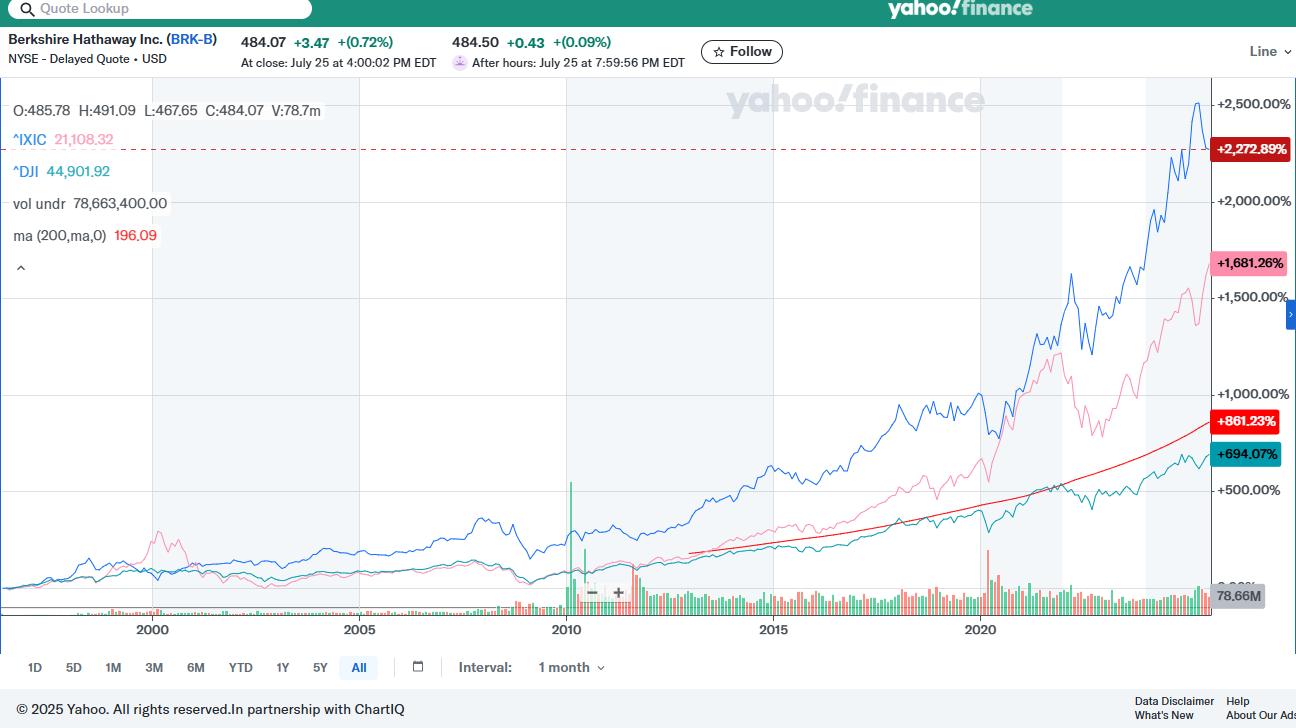Click the 2010 year axis label
Viewport: 1296px width, 728px height.
click(x=566, y=630)
